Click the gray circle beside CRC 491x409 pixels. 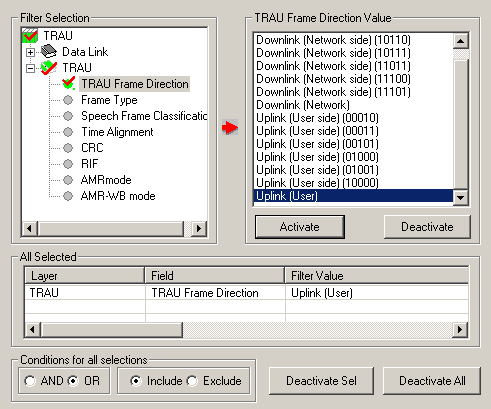[x=68, y=148]
